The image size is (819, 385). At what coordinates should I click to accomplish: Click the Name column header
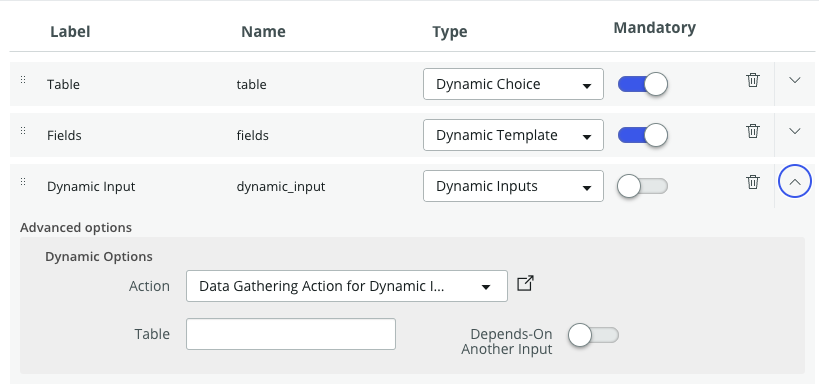(x=263, y=32)
